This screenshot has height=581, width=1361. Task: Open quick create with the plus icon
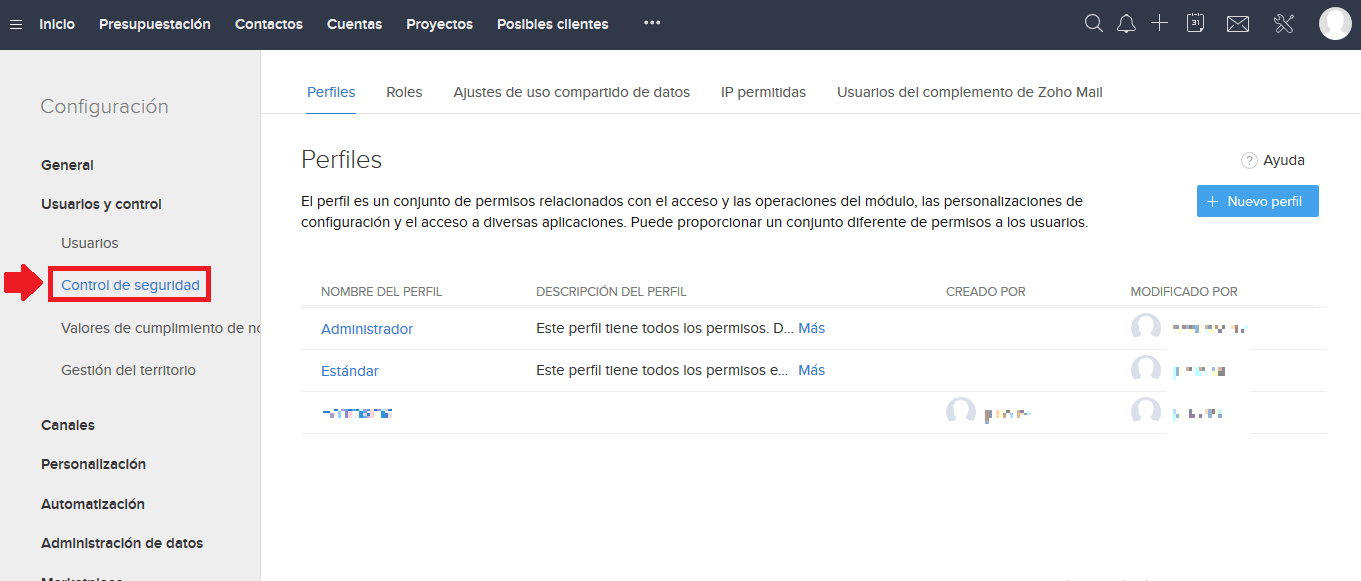pyautogui.click(x=1159, y=22)
